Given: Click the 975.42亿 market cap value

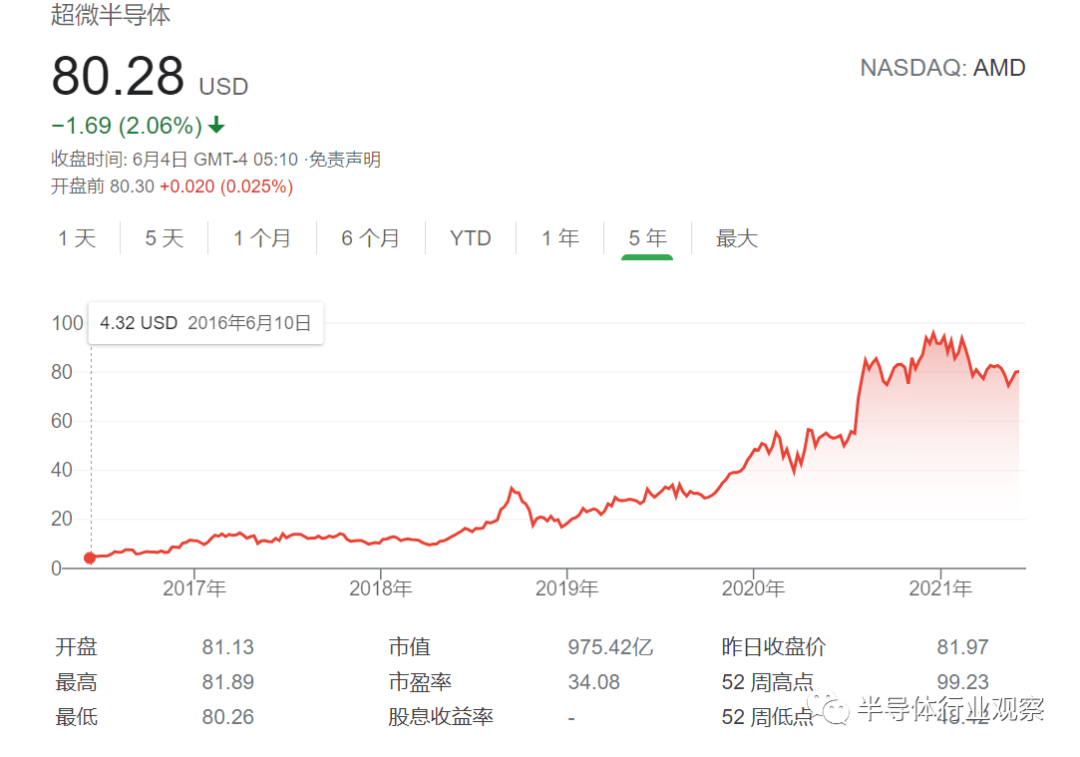Looking at the screenshot, I should pyautogui.click(x=610, y=647).
